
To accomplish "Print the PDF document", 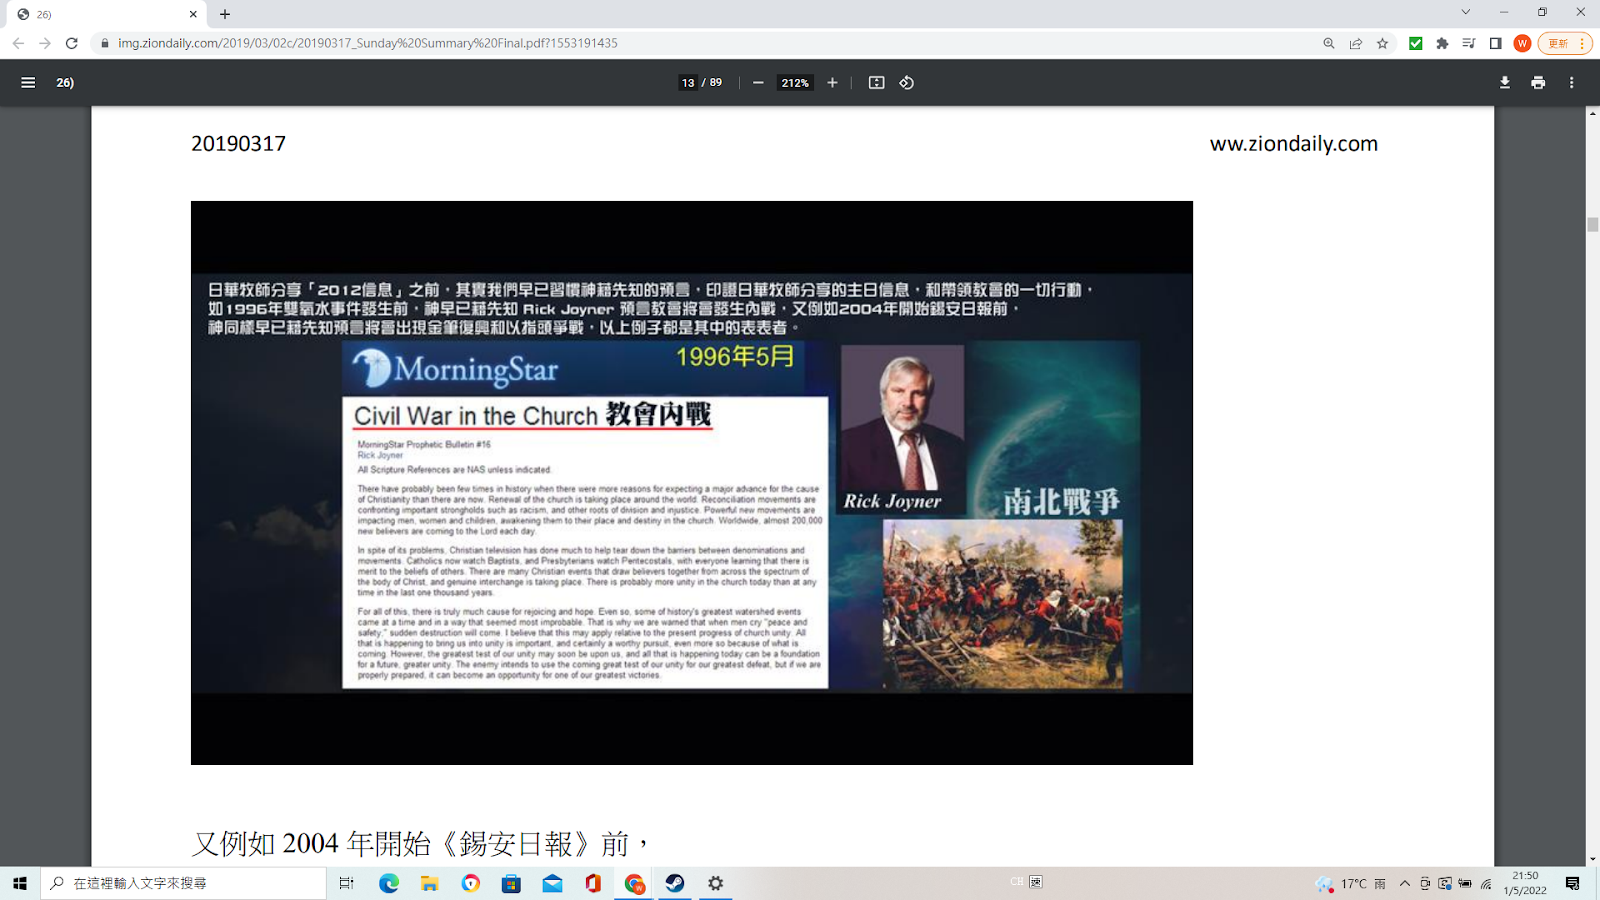I will point(1538,83).
